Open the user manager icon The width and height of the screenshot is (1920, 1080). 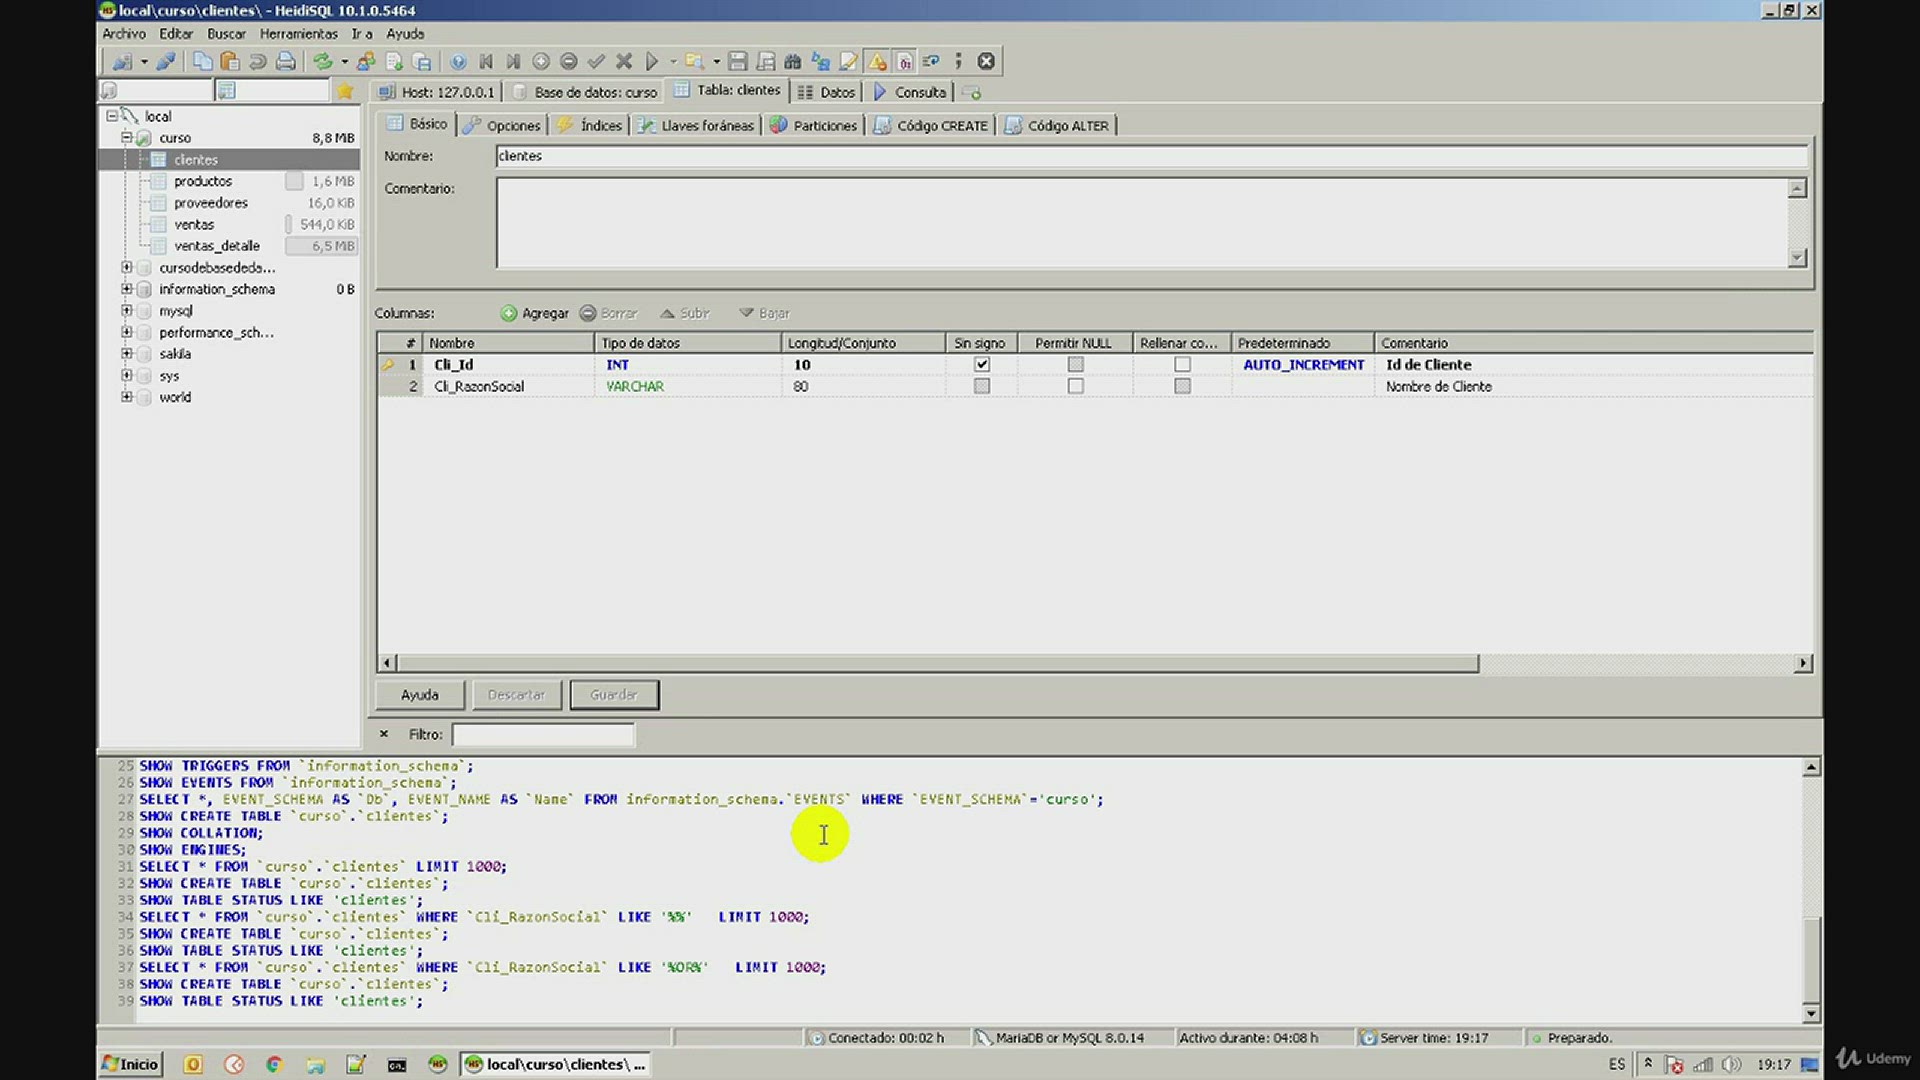coord(366,62)
